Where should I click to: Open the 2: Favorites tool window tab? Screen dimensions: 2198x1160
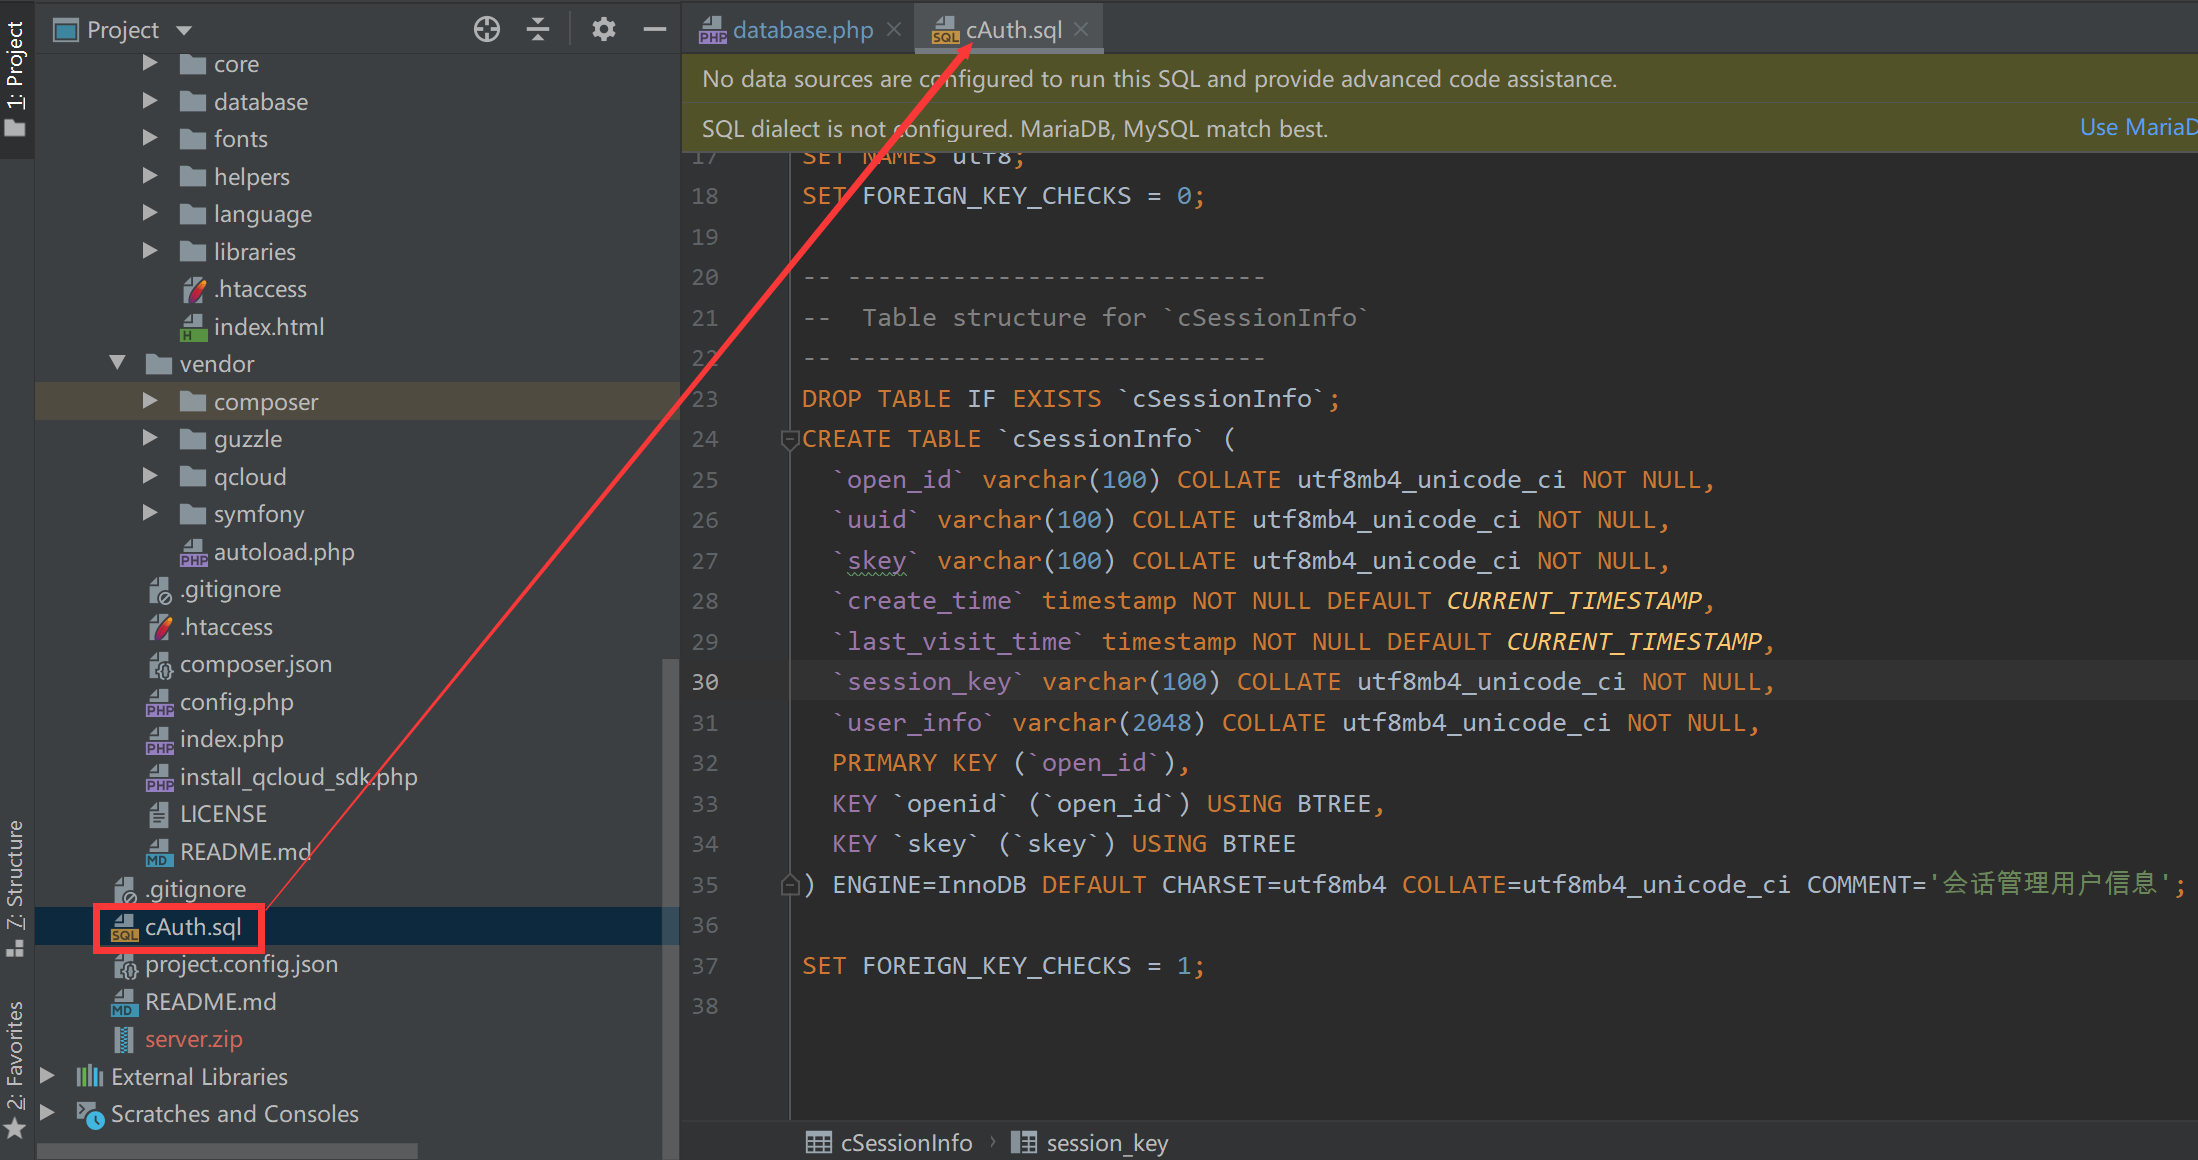[15, 1070]
